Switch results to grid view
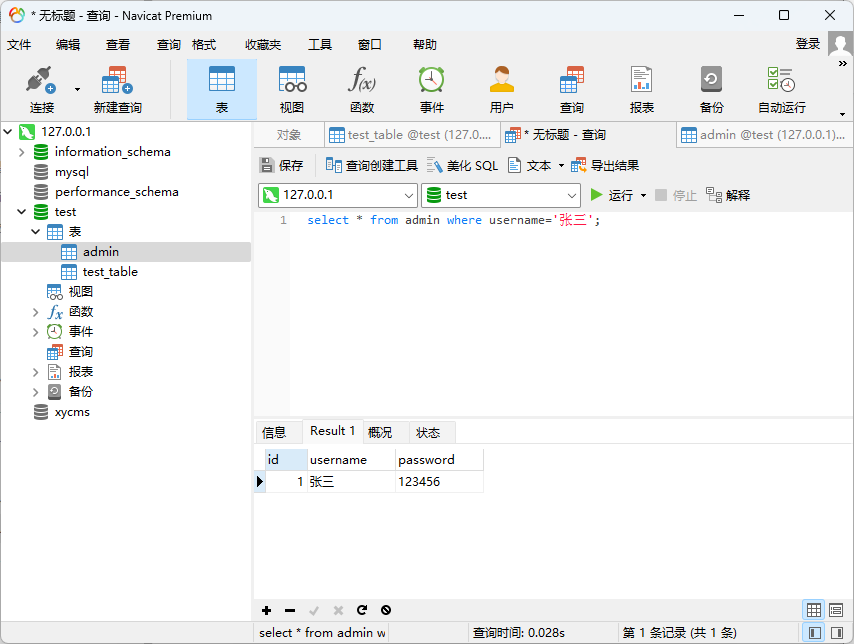 tap(814, 610)
